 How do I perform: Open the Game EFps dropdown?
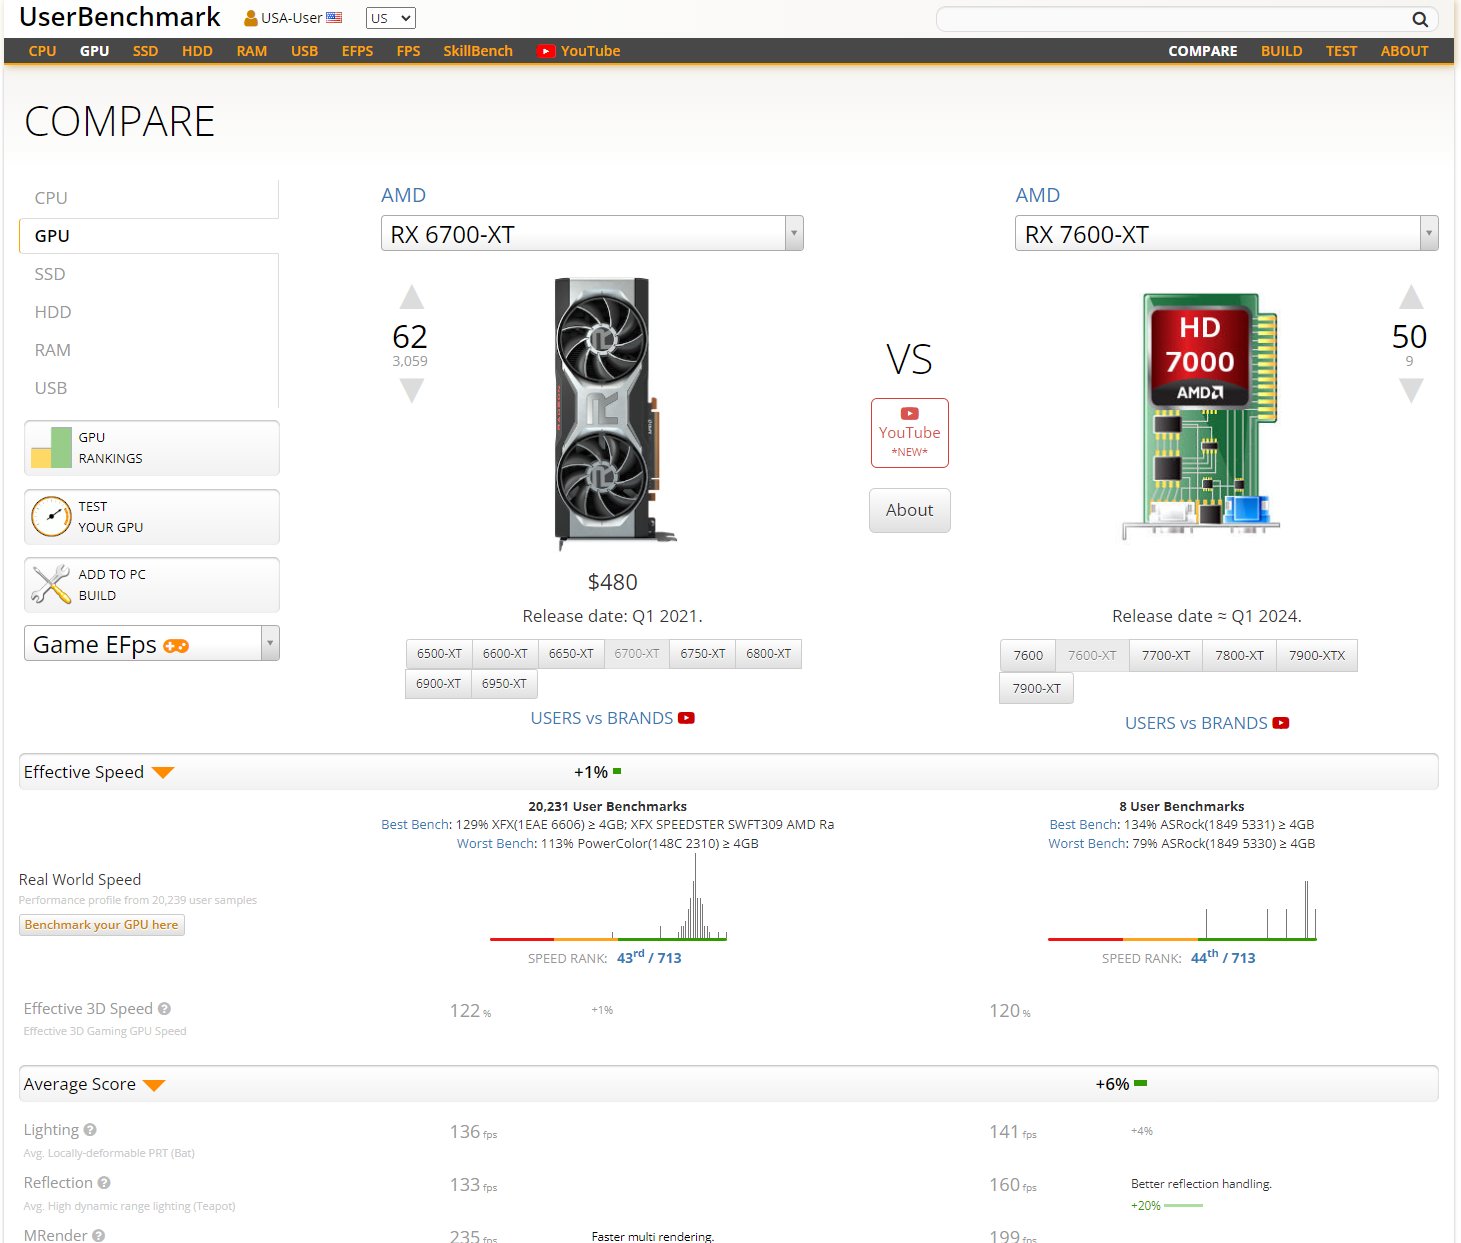click(151, 644)
